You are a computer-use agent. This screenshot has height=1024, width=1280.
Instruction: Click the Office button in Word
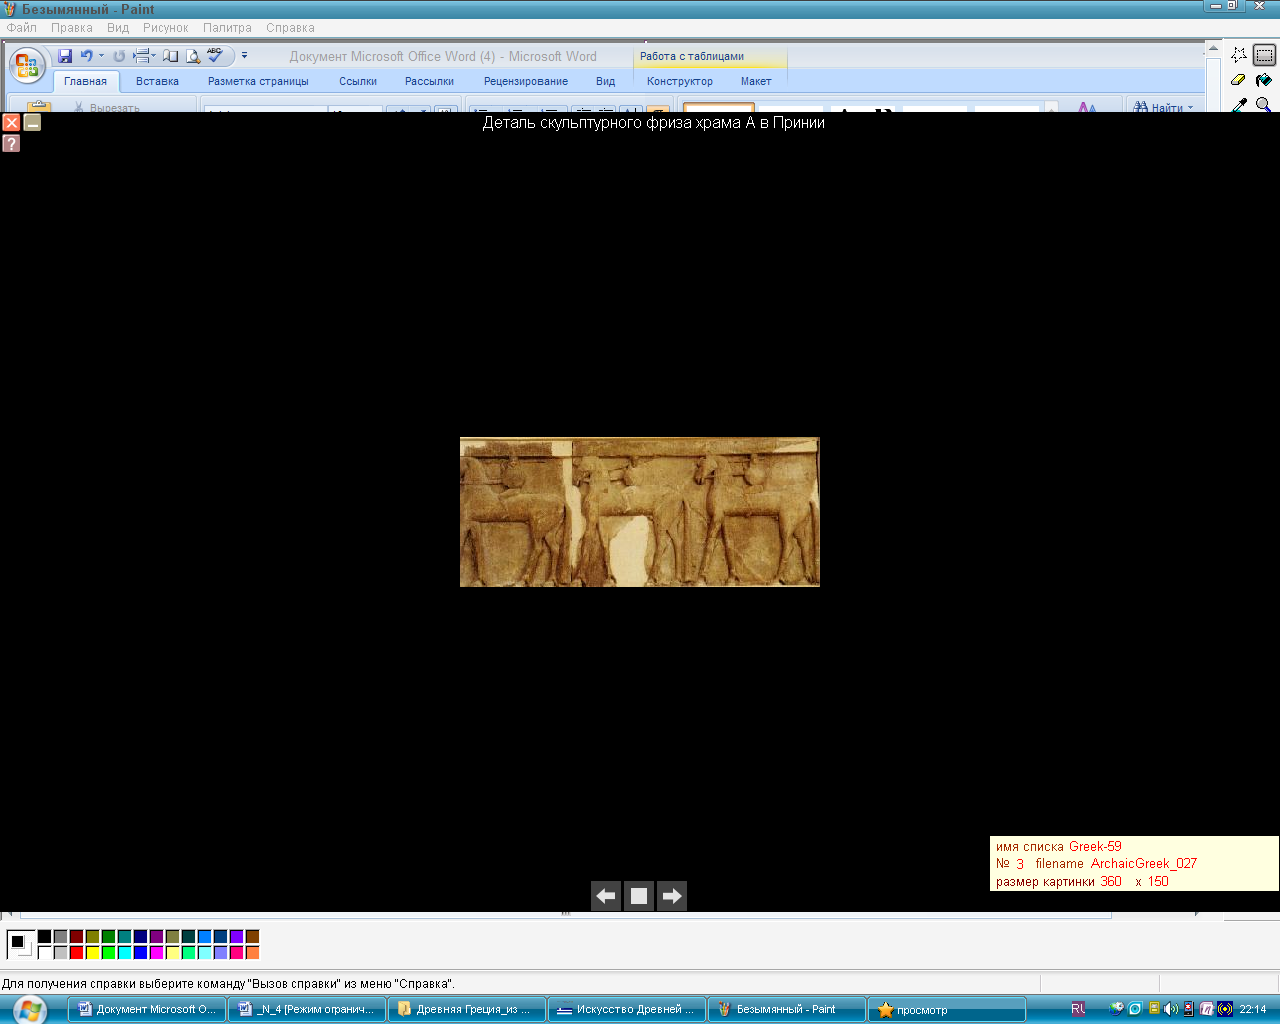(27, 66)
